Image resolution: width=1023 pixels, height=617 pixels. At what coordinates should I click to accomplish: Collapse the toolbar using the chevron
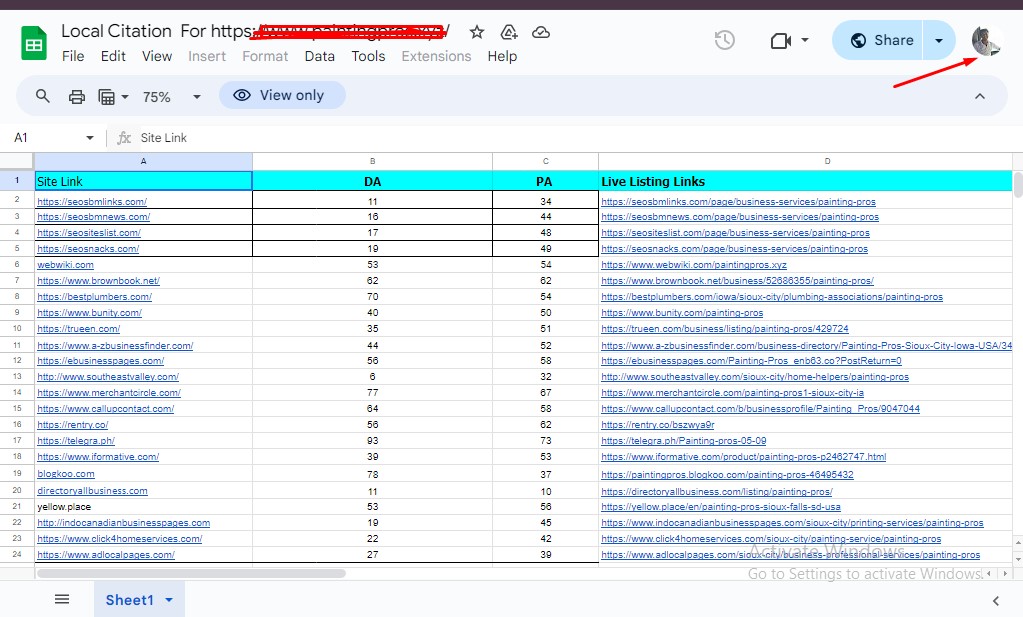(x=980, y=96)
